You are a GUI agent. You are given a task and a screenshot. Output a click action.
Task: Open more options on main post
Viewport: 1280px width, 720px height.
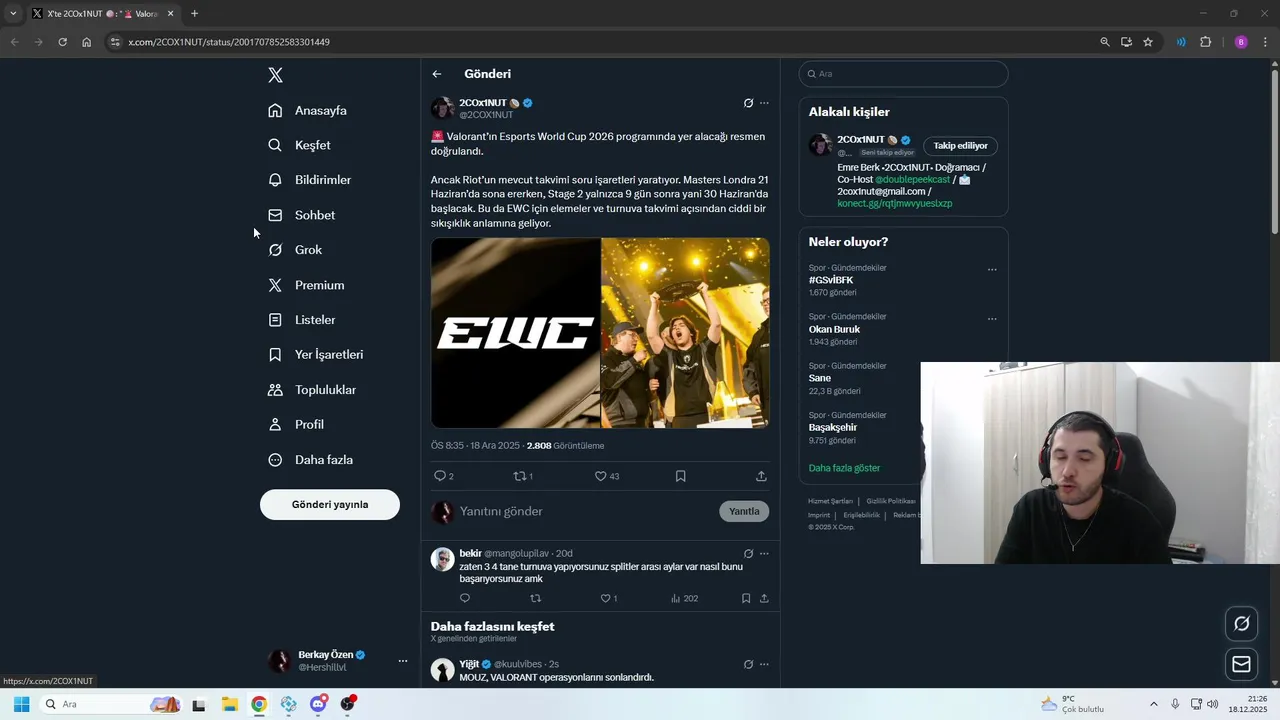click(x=764, y=103)
